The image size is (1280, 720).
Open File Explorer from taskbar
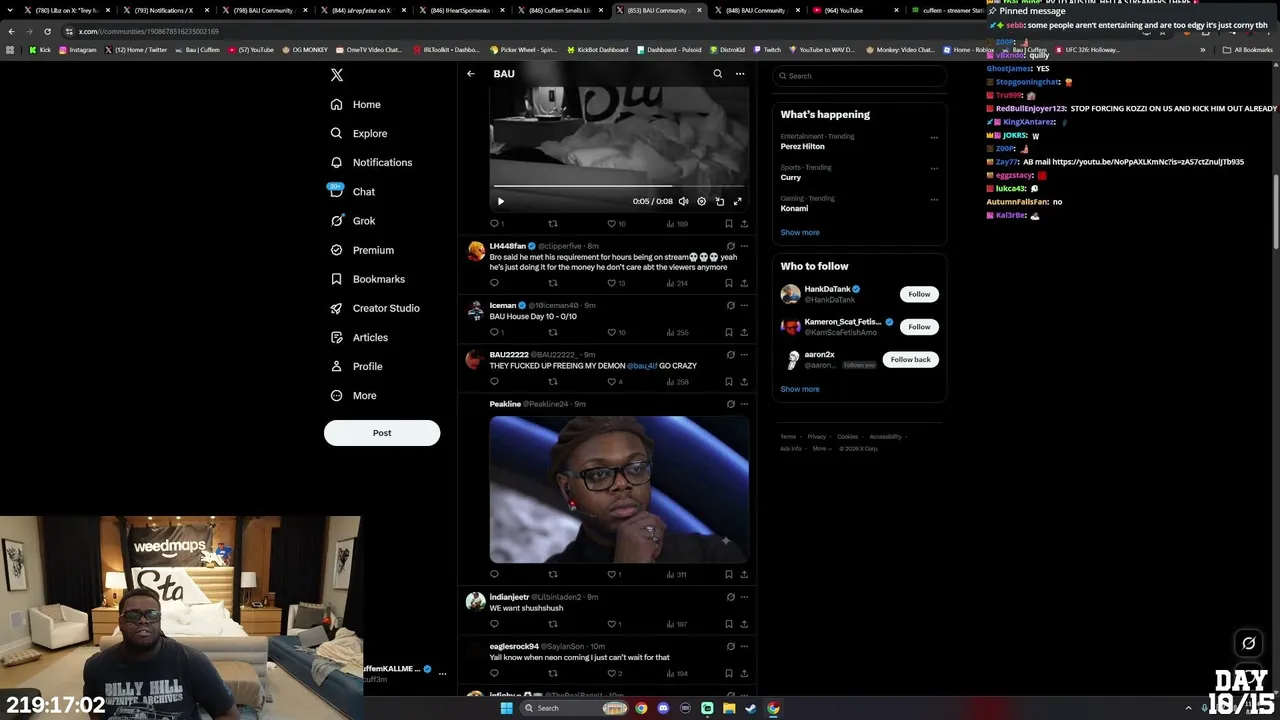(729, 708)
